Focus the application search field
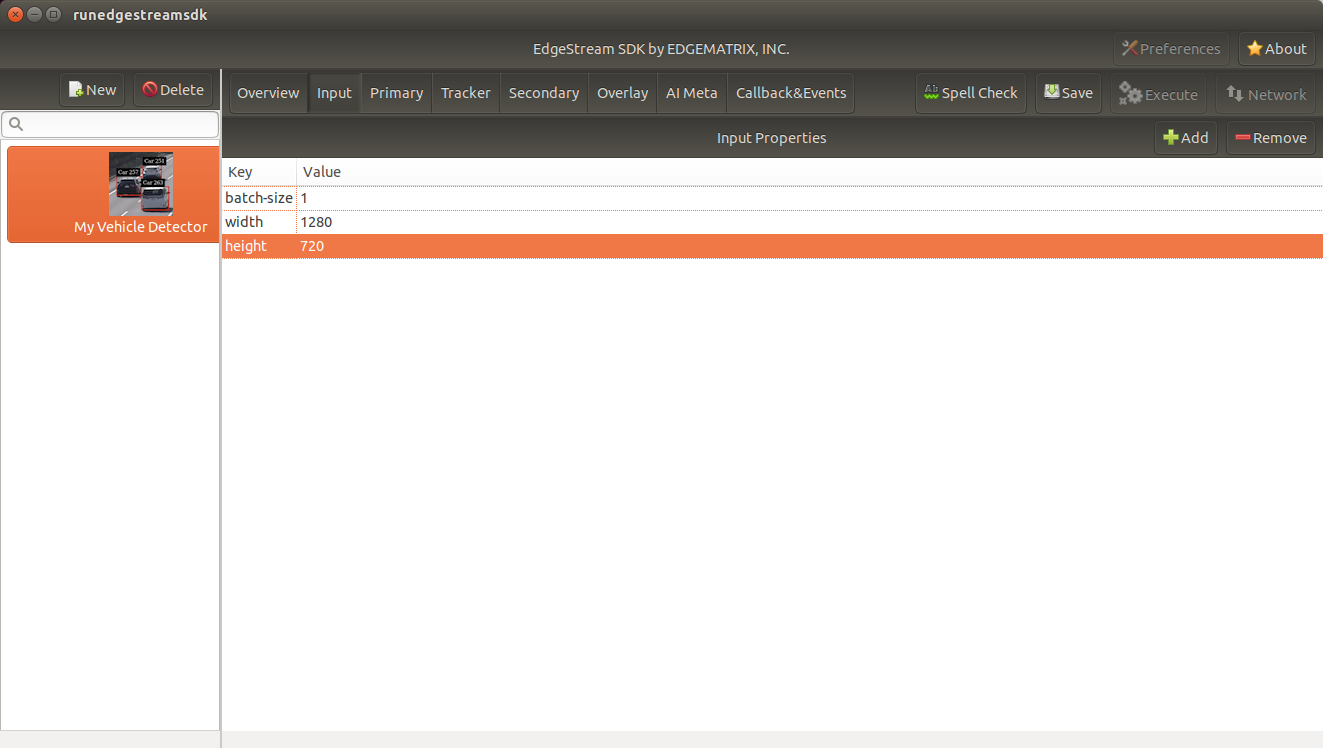This screenshot has height=748, width=1323. [110, 125]
